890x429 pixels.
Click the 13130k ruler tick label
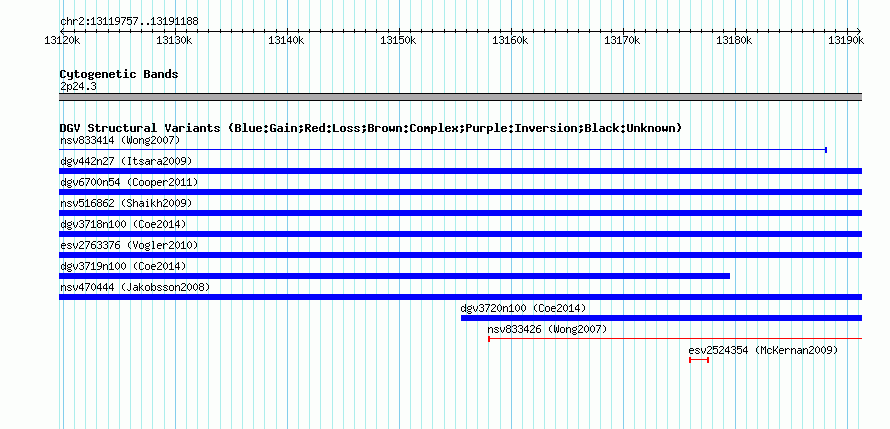coord(174,40)
